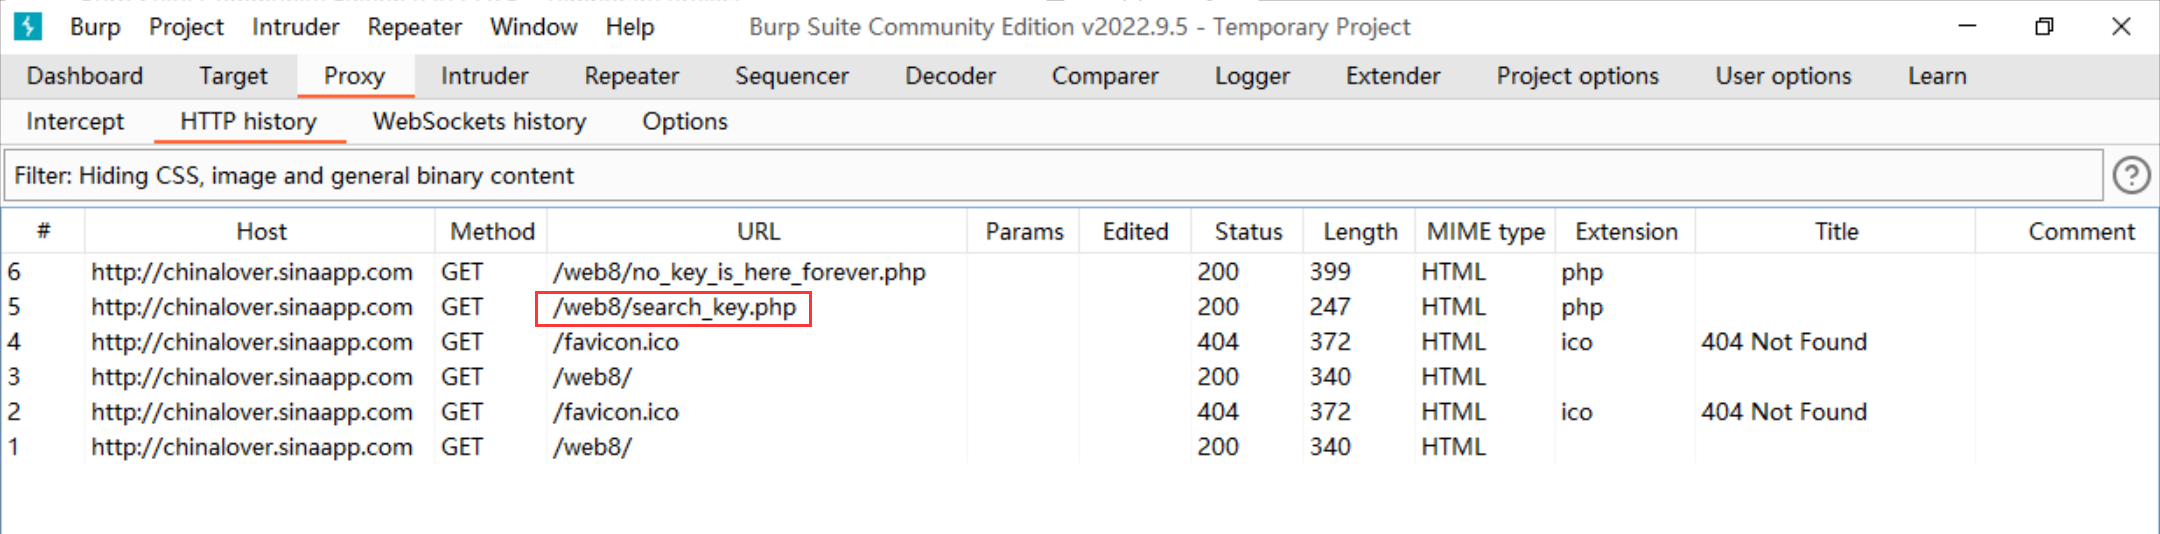Screen dimensions: 2160x534
Task: Sort by the Title column header
Action: [1836, 232]
